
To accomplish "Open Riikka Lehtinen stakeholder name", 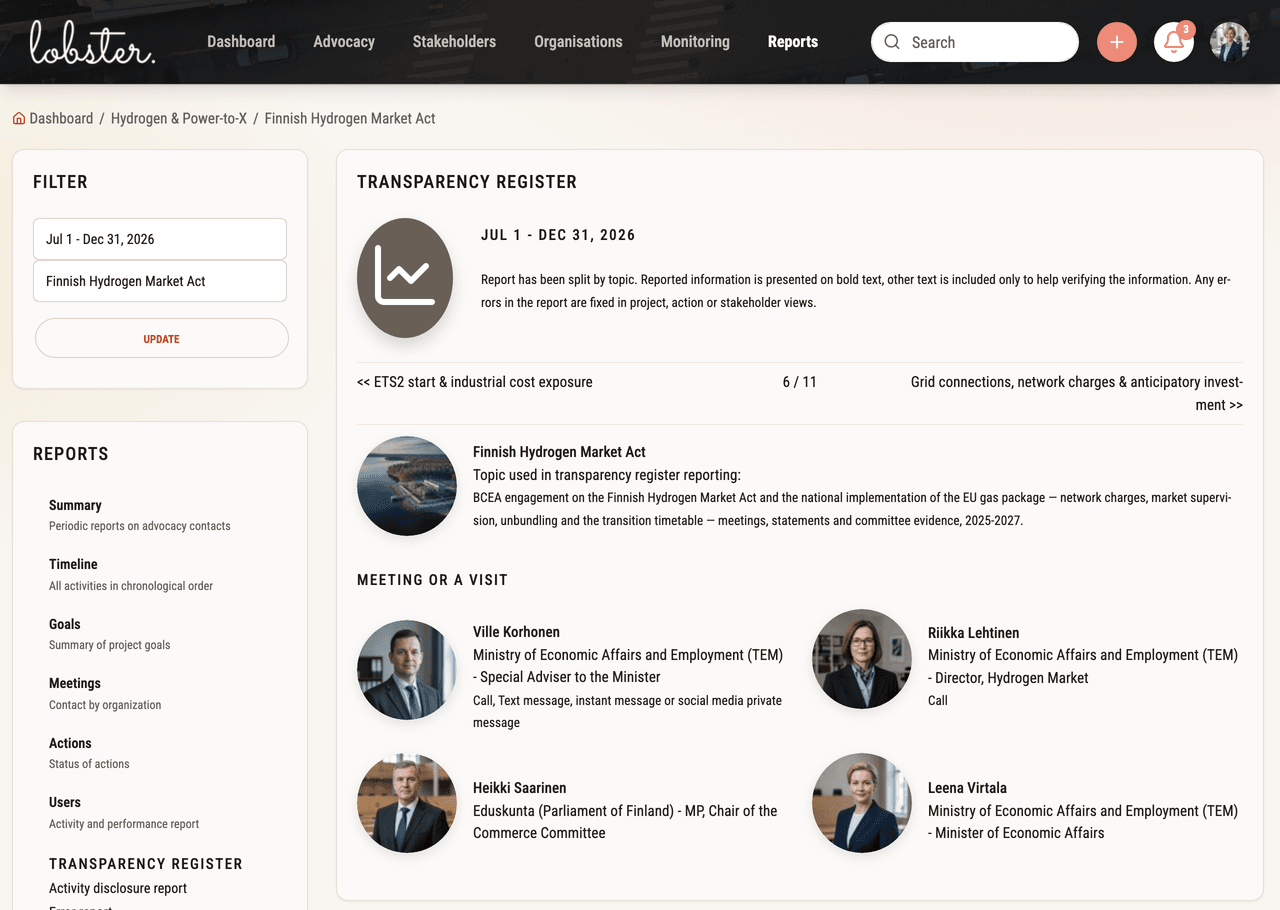I will pyautogui.click(x=974, y=633).
